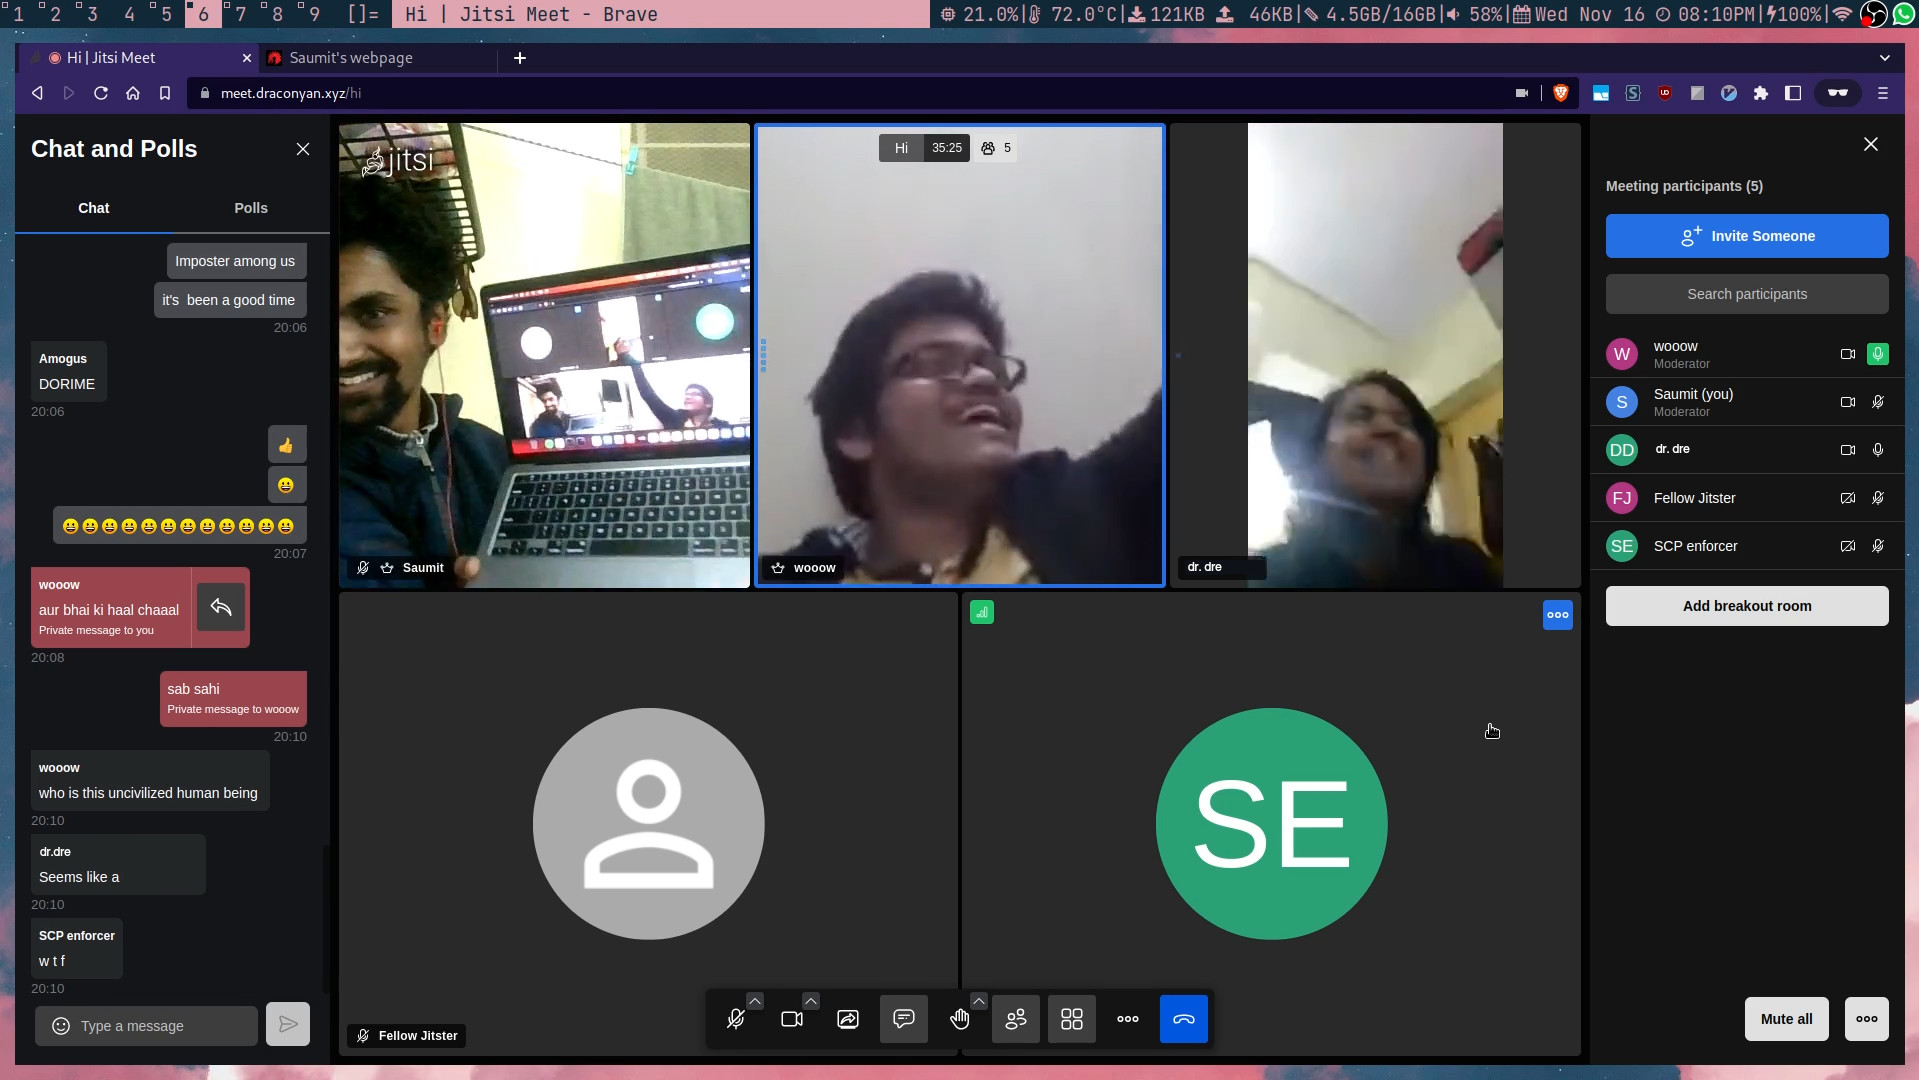Toggle participants pane button
This screenshot has height=1080, width=1919.
coord(1016,1019)
